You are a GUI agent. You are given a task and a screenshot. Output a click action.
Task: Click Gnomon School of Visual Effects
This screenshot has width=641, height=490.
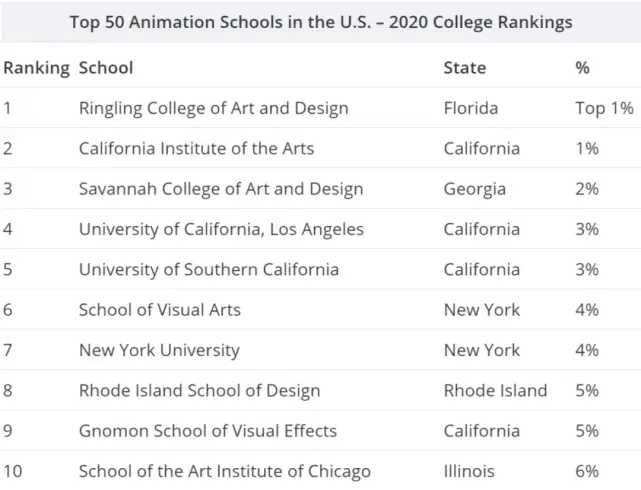[208, 431]
